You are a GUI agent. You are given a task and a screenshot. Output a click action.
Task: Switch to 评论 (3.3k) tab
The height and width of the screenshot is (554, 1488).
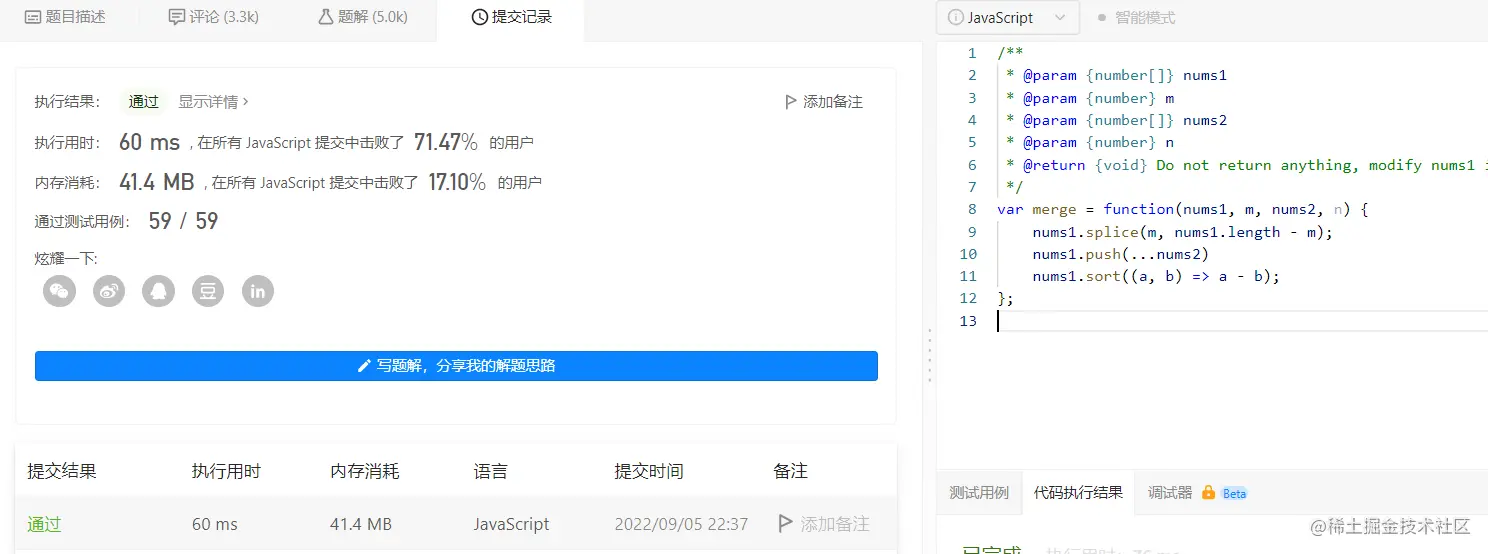[x=215, y=17]
